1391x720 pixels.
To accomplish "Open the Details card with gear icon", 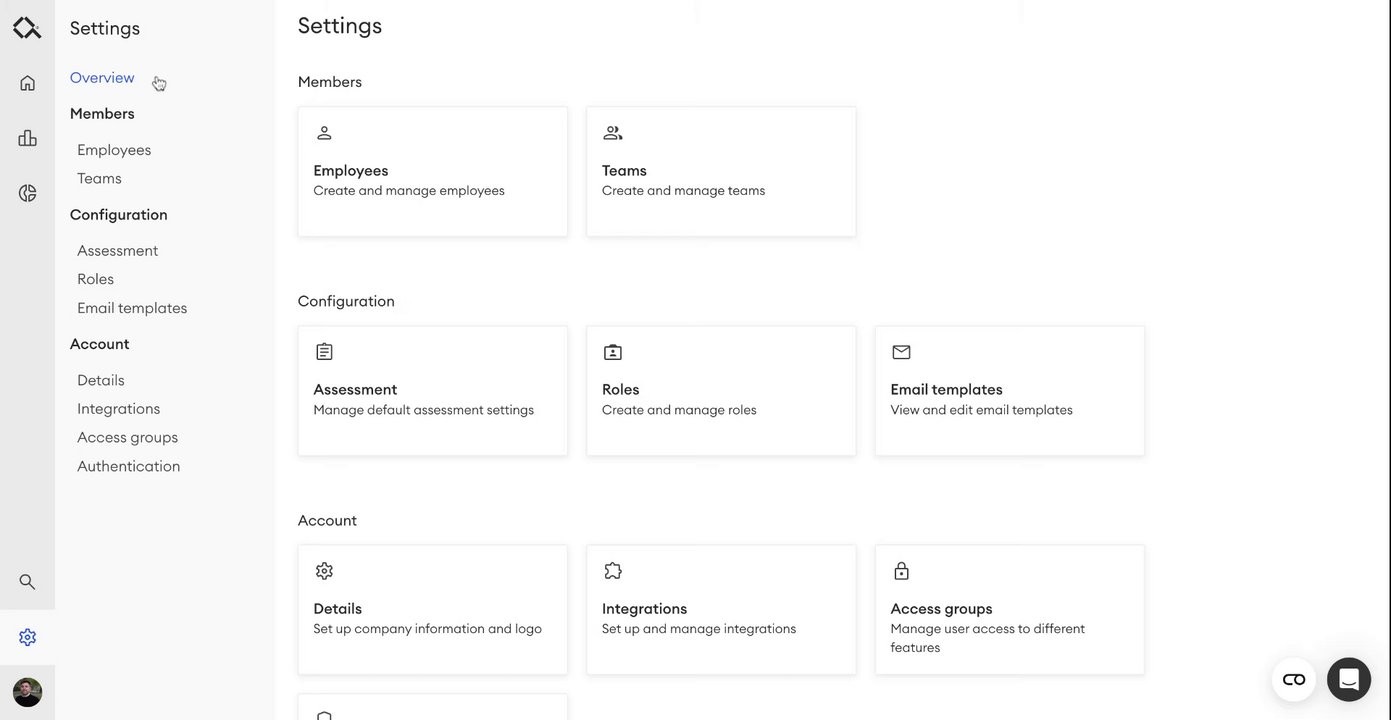I will point(432,610).
